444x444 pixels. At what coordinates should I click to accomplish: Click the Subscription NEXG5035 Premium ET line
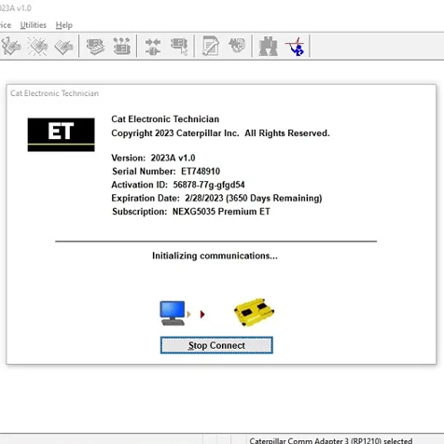[x=191, y=212]
